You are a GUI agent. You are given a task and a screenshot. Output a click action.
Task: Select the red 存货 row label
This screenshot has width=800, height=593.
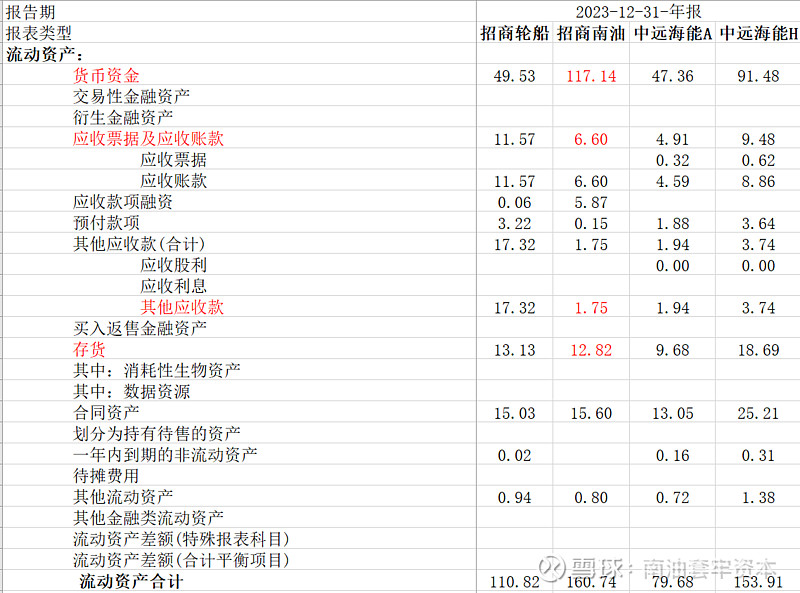point(89,349)
